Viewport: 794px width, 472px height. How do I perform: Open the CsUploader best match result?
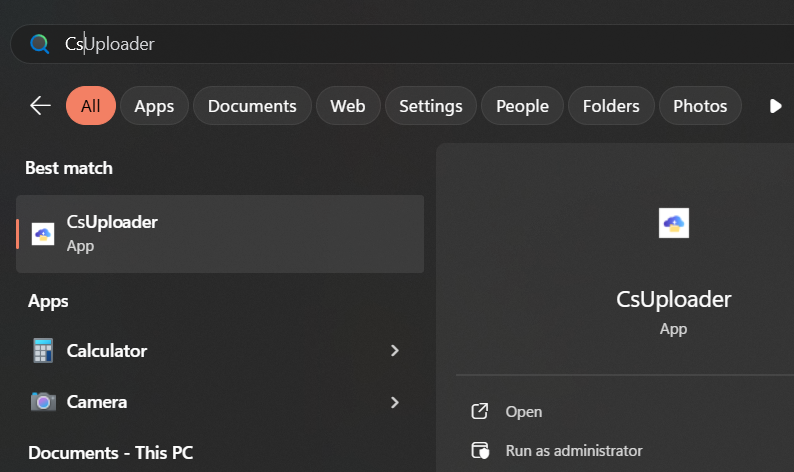click(x=220, y=234)
